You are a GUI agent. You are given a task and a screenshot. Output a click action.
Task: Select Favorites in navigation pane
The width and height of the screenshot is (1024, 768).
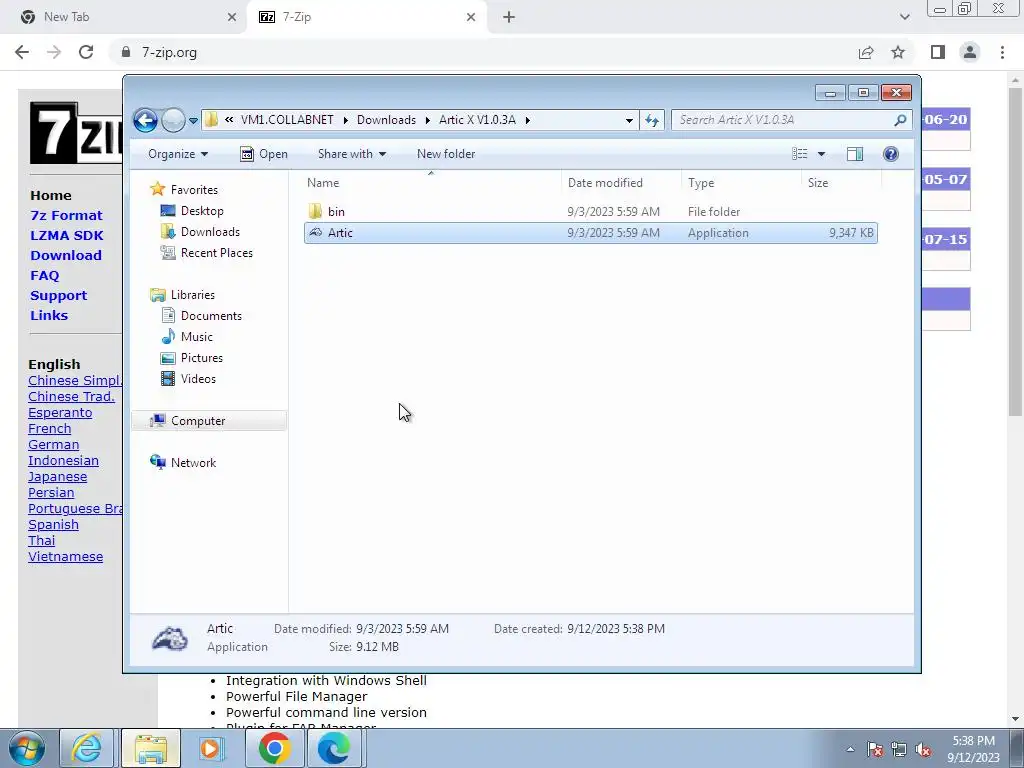(194, 190)
